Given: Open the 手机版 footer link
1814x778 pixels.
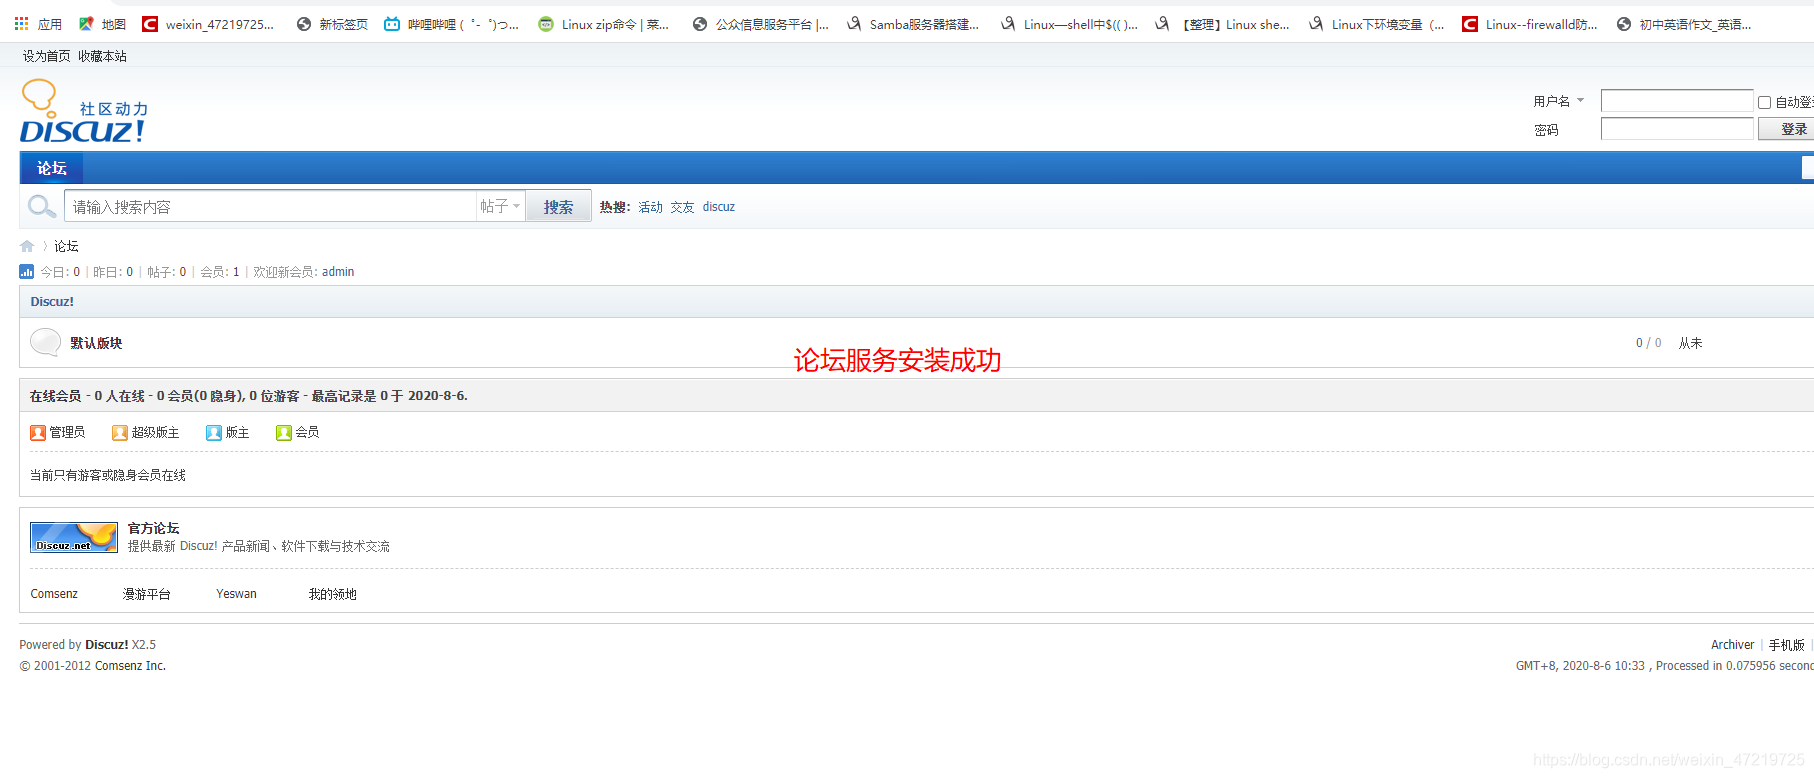Looking at the screenshot, I should (1787, 645).
